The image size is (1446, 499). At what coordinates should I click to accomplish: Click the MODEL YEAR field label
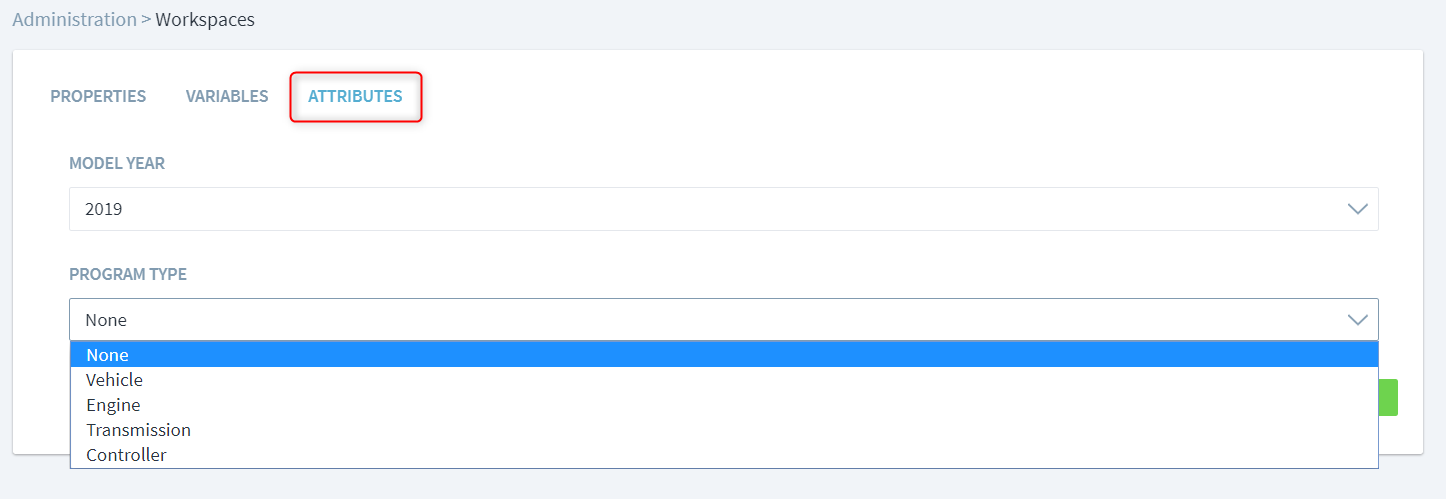[117, 163]
